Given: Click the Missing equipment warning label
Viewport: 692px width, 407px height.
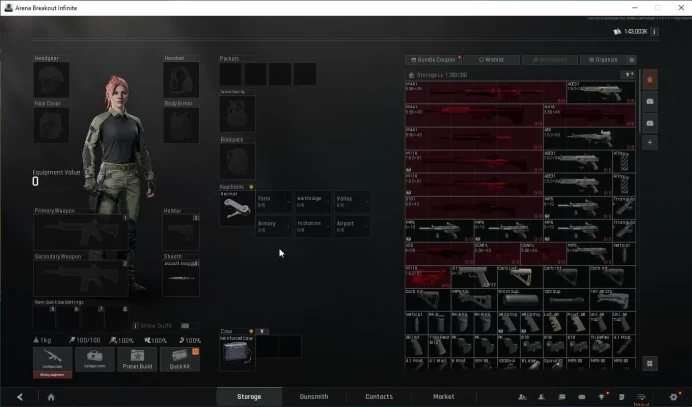Looking at the screenshot, I should coord(53,375).
